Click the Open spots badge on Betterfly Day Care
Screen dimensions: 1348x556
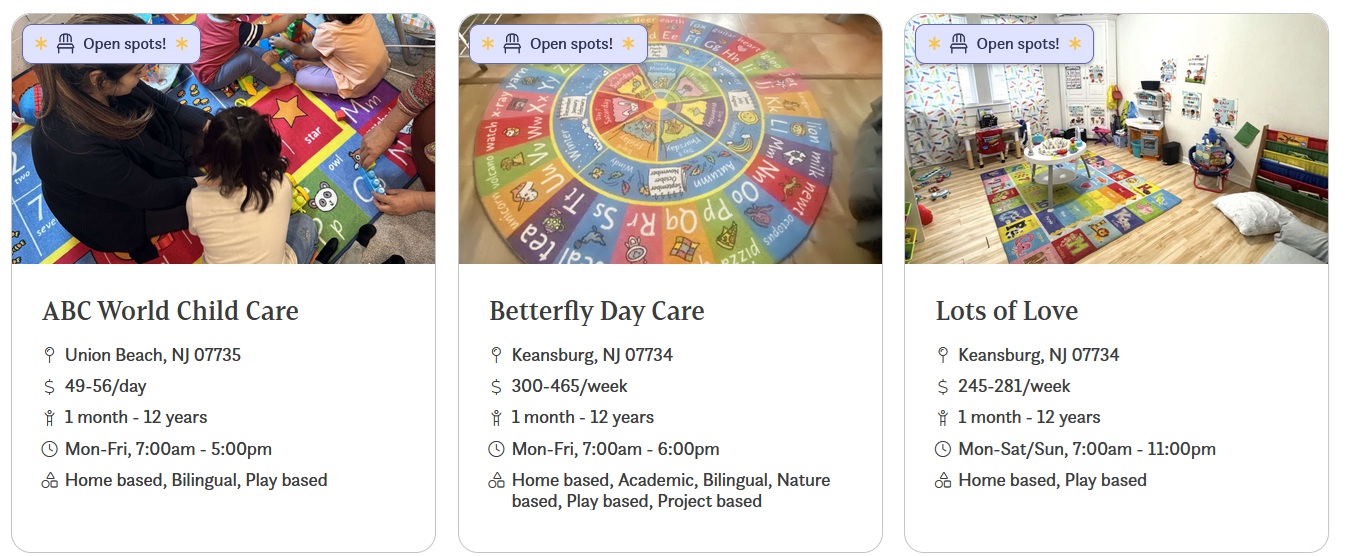[x=558, y=44]
